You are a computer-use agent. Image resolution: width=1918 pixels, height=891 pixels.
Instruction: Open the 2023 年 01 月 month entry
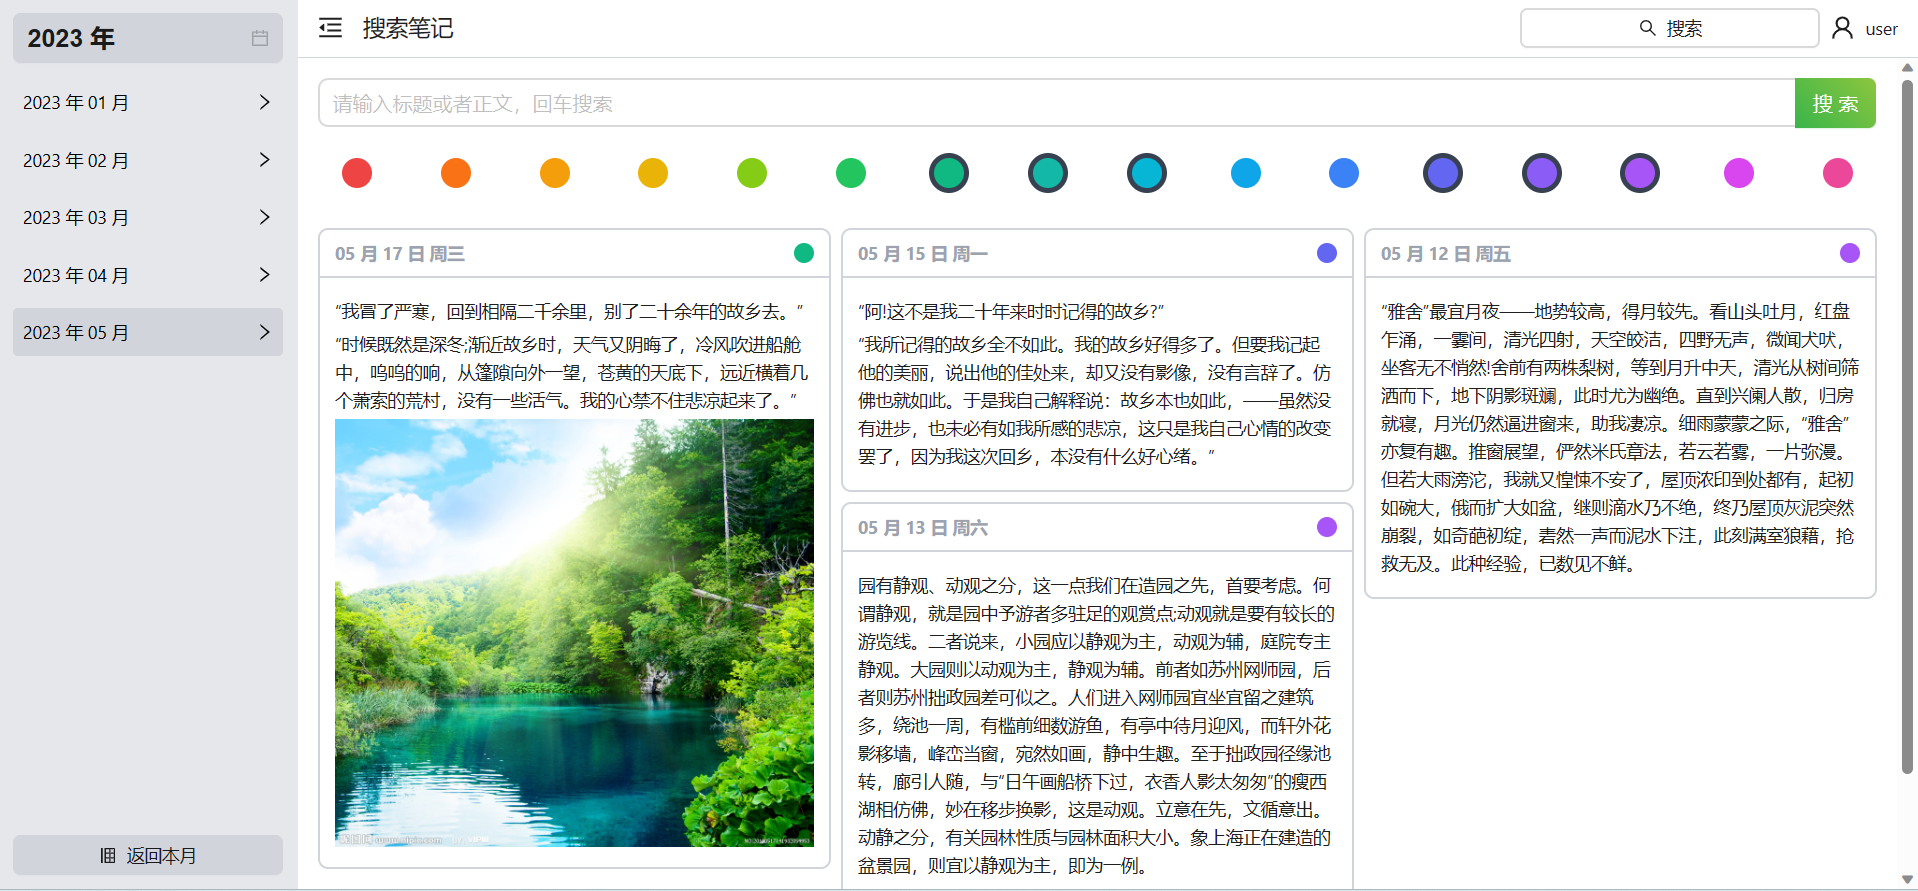tap(148, 102)
